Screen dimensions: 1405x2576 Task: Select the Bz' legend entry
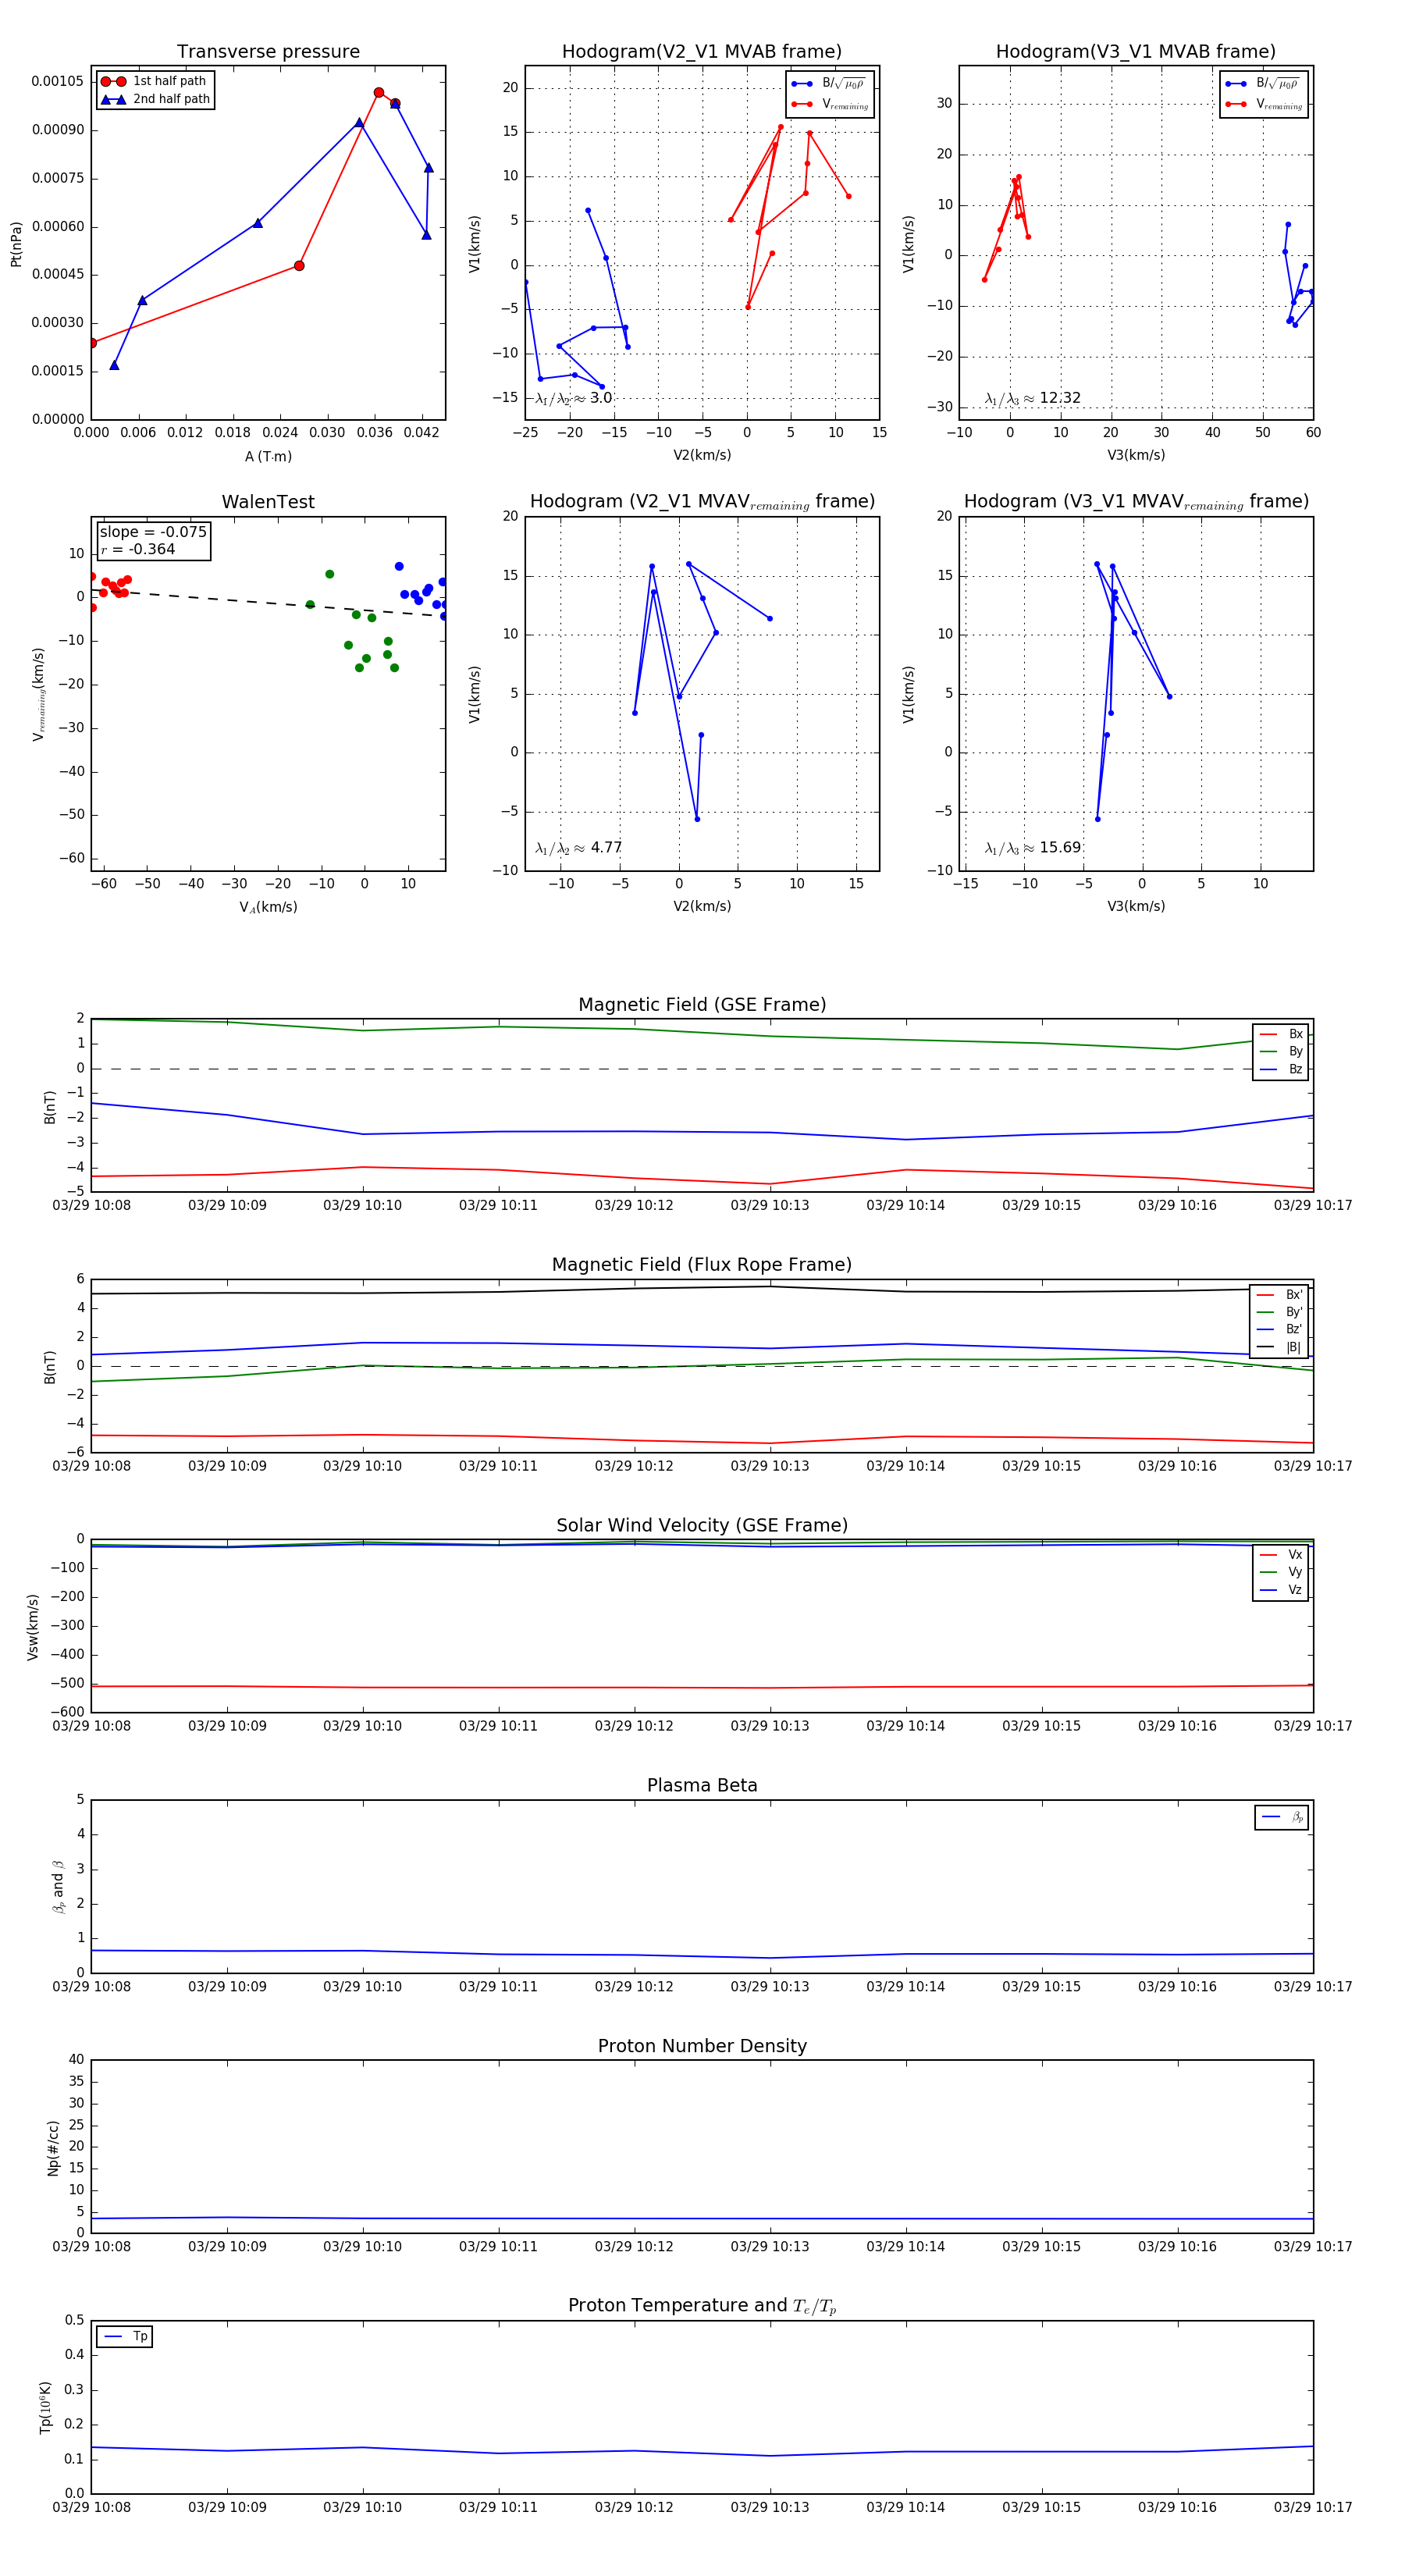pyautogui.click(x=1279, y=1329)
